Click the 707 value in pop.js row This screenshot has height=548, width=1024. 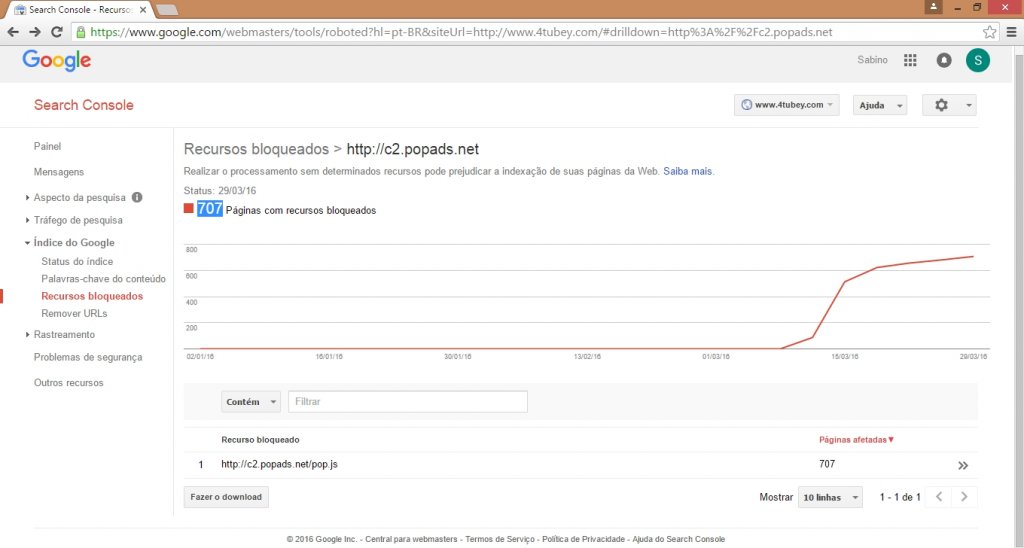coord(827,464)
